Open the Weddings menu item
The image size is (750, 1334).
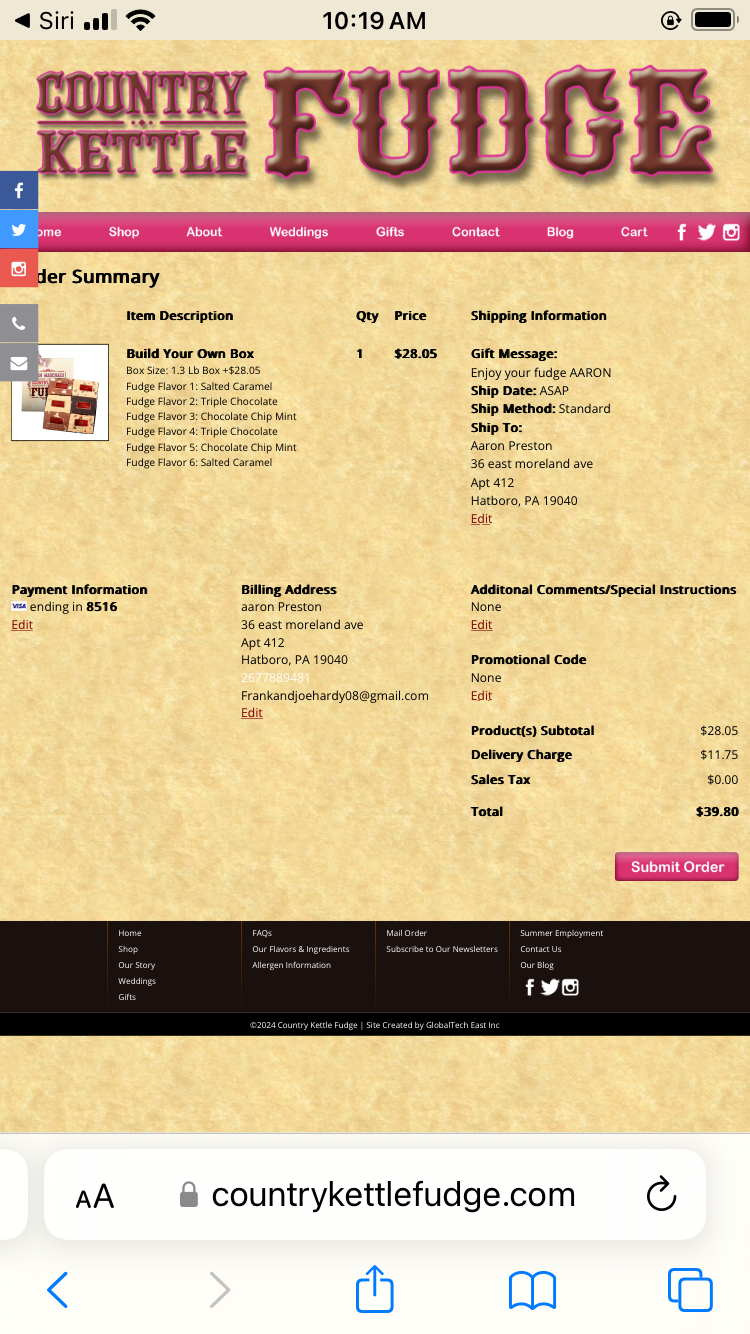pos(299,232)
